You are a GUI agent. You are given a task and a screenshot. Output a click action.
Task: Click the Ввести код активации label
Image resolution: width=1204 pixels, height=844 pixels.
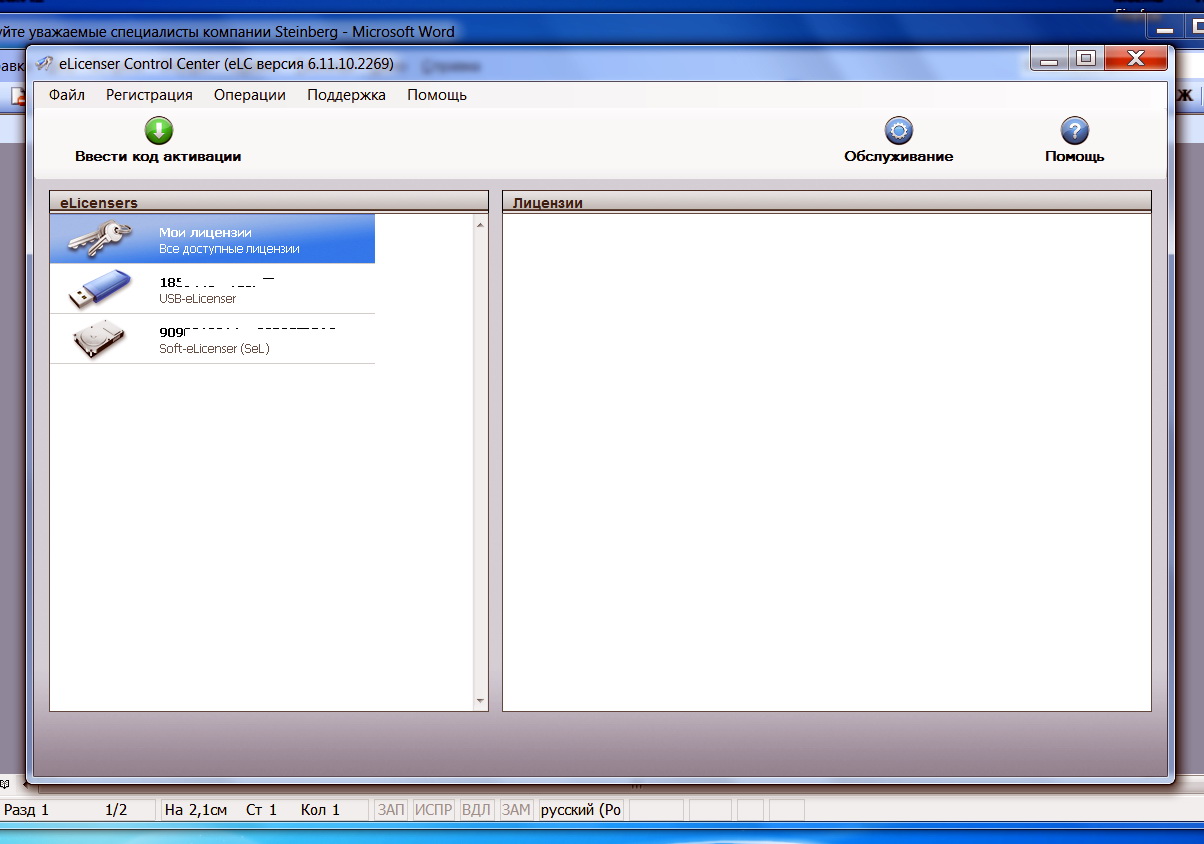158,156
